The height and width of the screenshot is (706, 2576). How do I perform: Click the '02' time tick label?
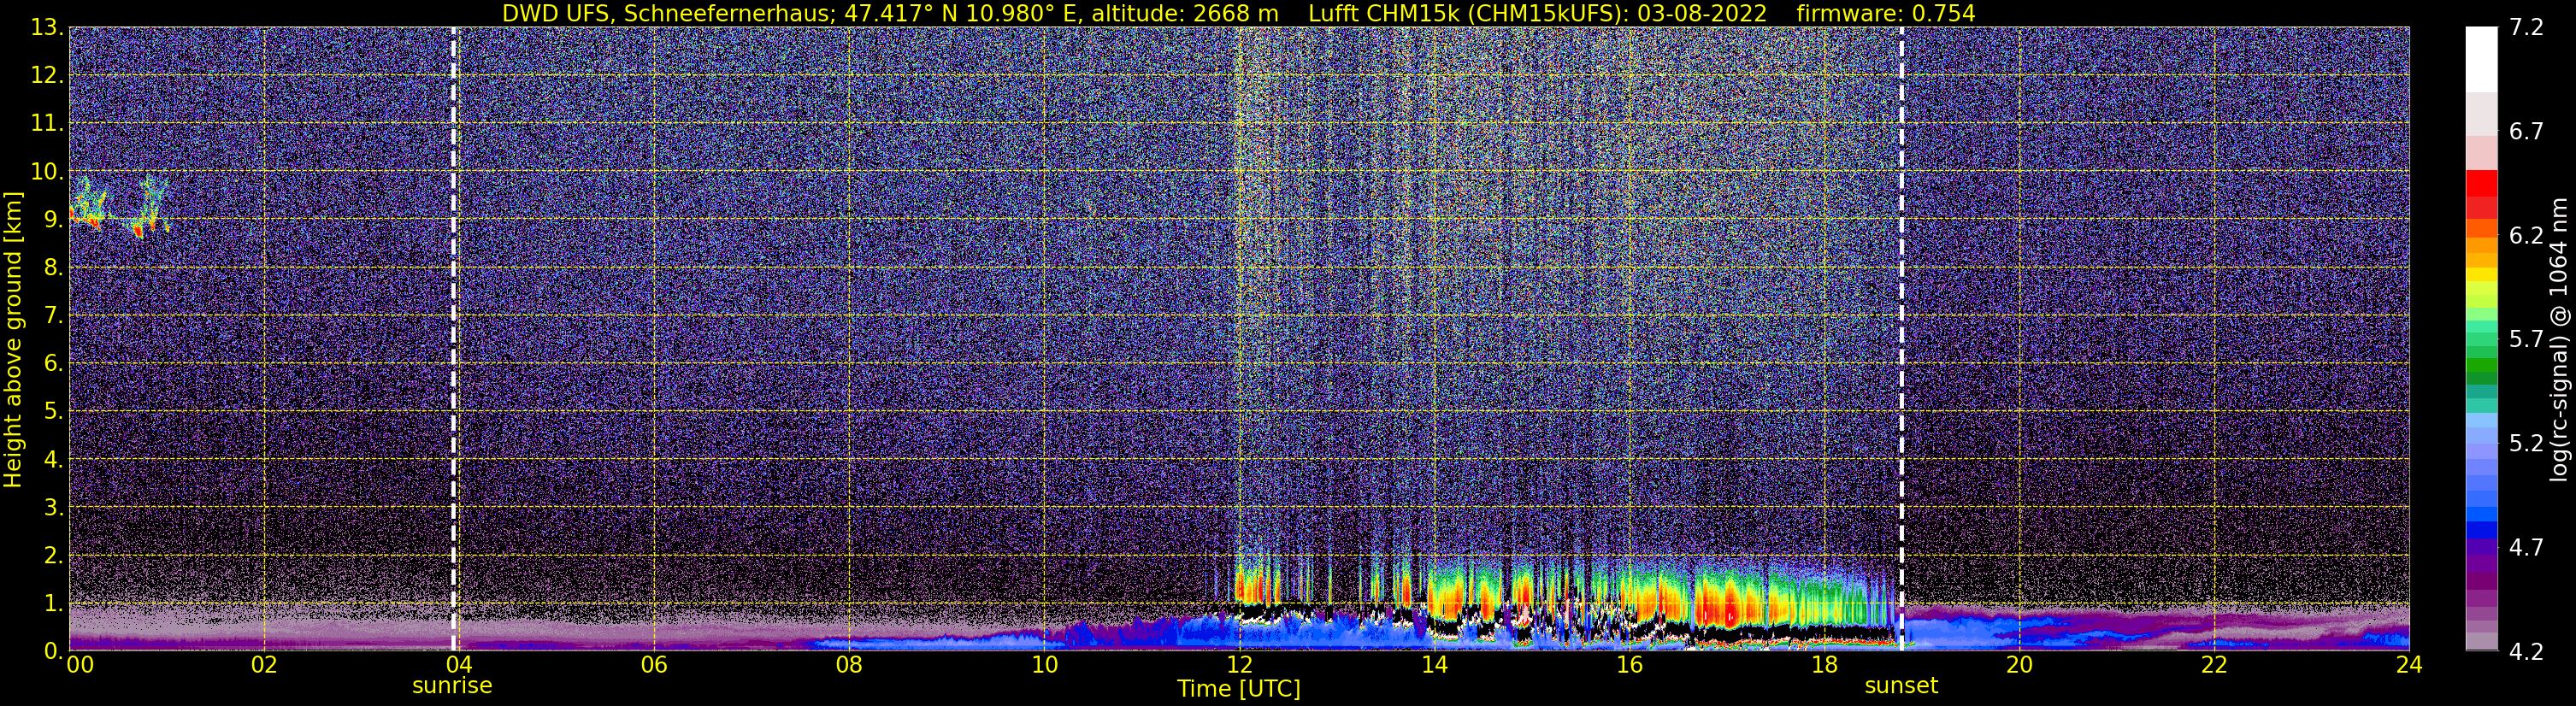[263, 665]
